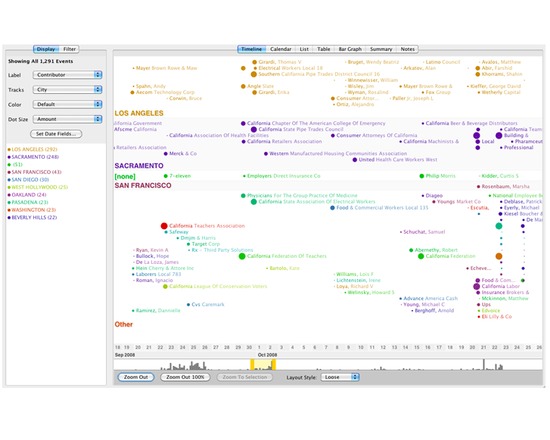
Task: Open the Notes tab
Action: [408, 49]
